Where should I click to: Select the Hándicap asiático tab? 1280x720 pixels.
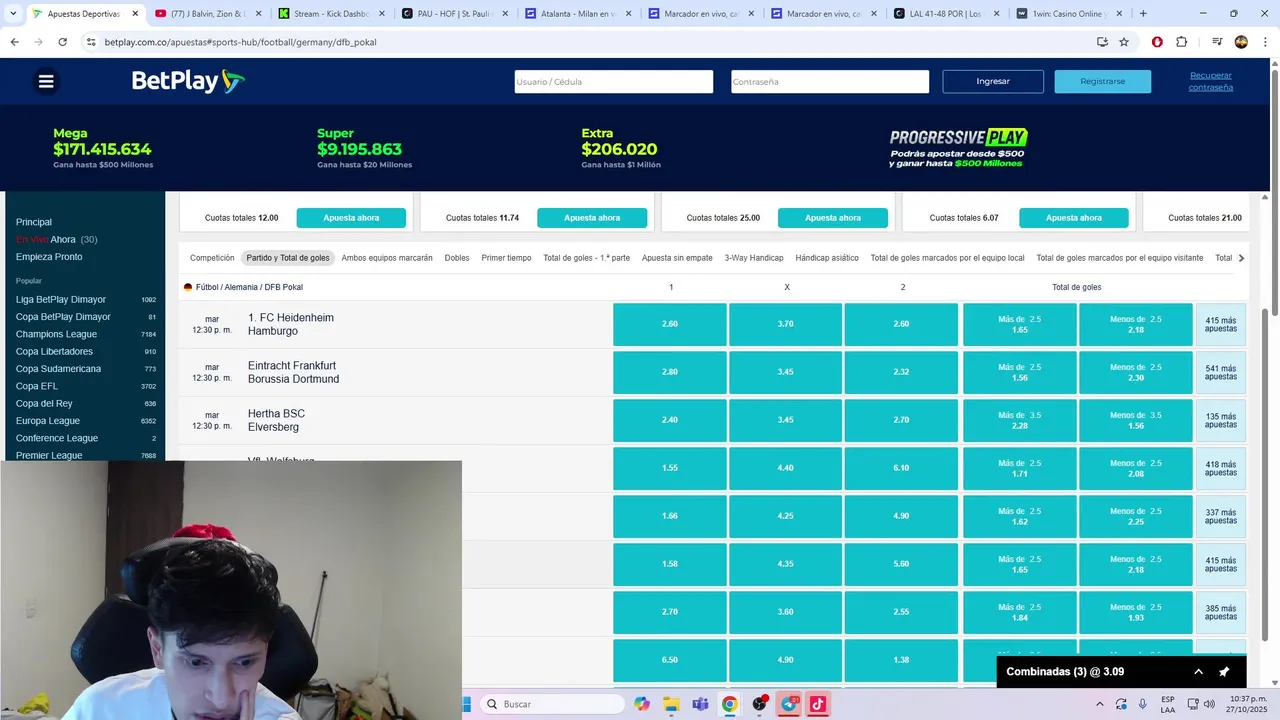click(x=827, y=258)
